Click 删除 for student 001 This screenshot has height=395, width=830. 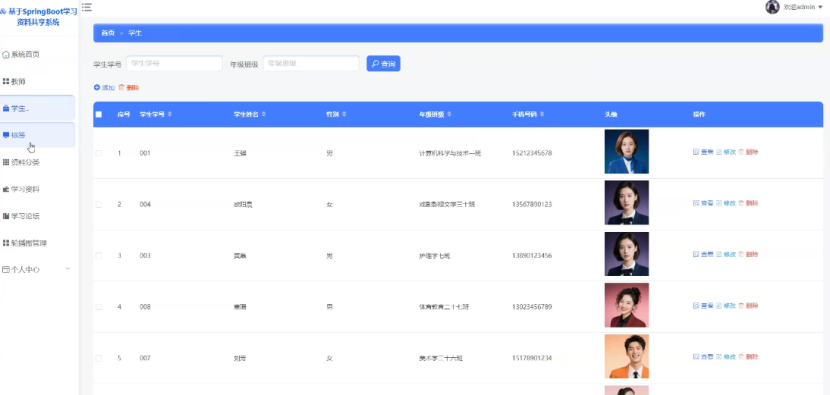(x=748, y=152)
